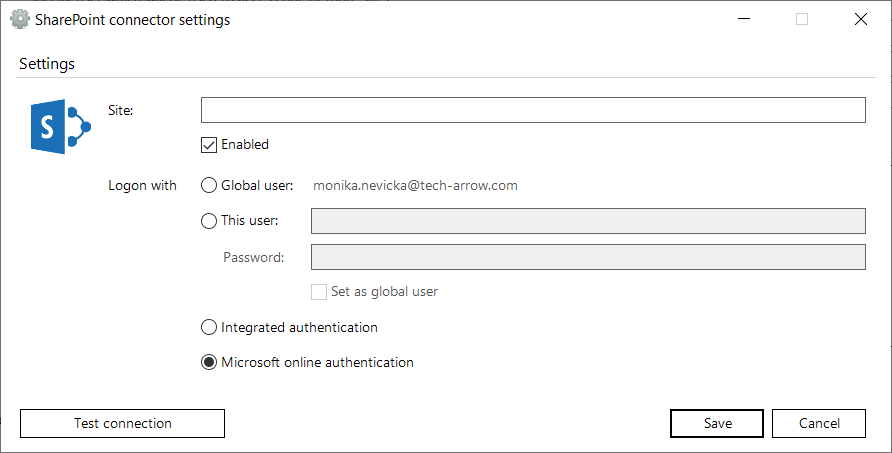Select the This user radio option
Image resolution: width=892 pixels, height=453 pixels.
[209, 221]
